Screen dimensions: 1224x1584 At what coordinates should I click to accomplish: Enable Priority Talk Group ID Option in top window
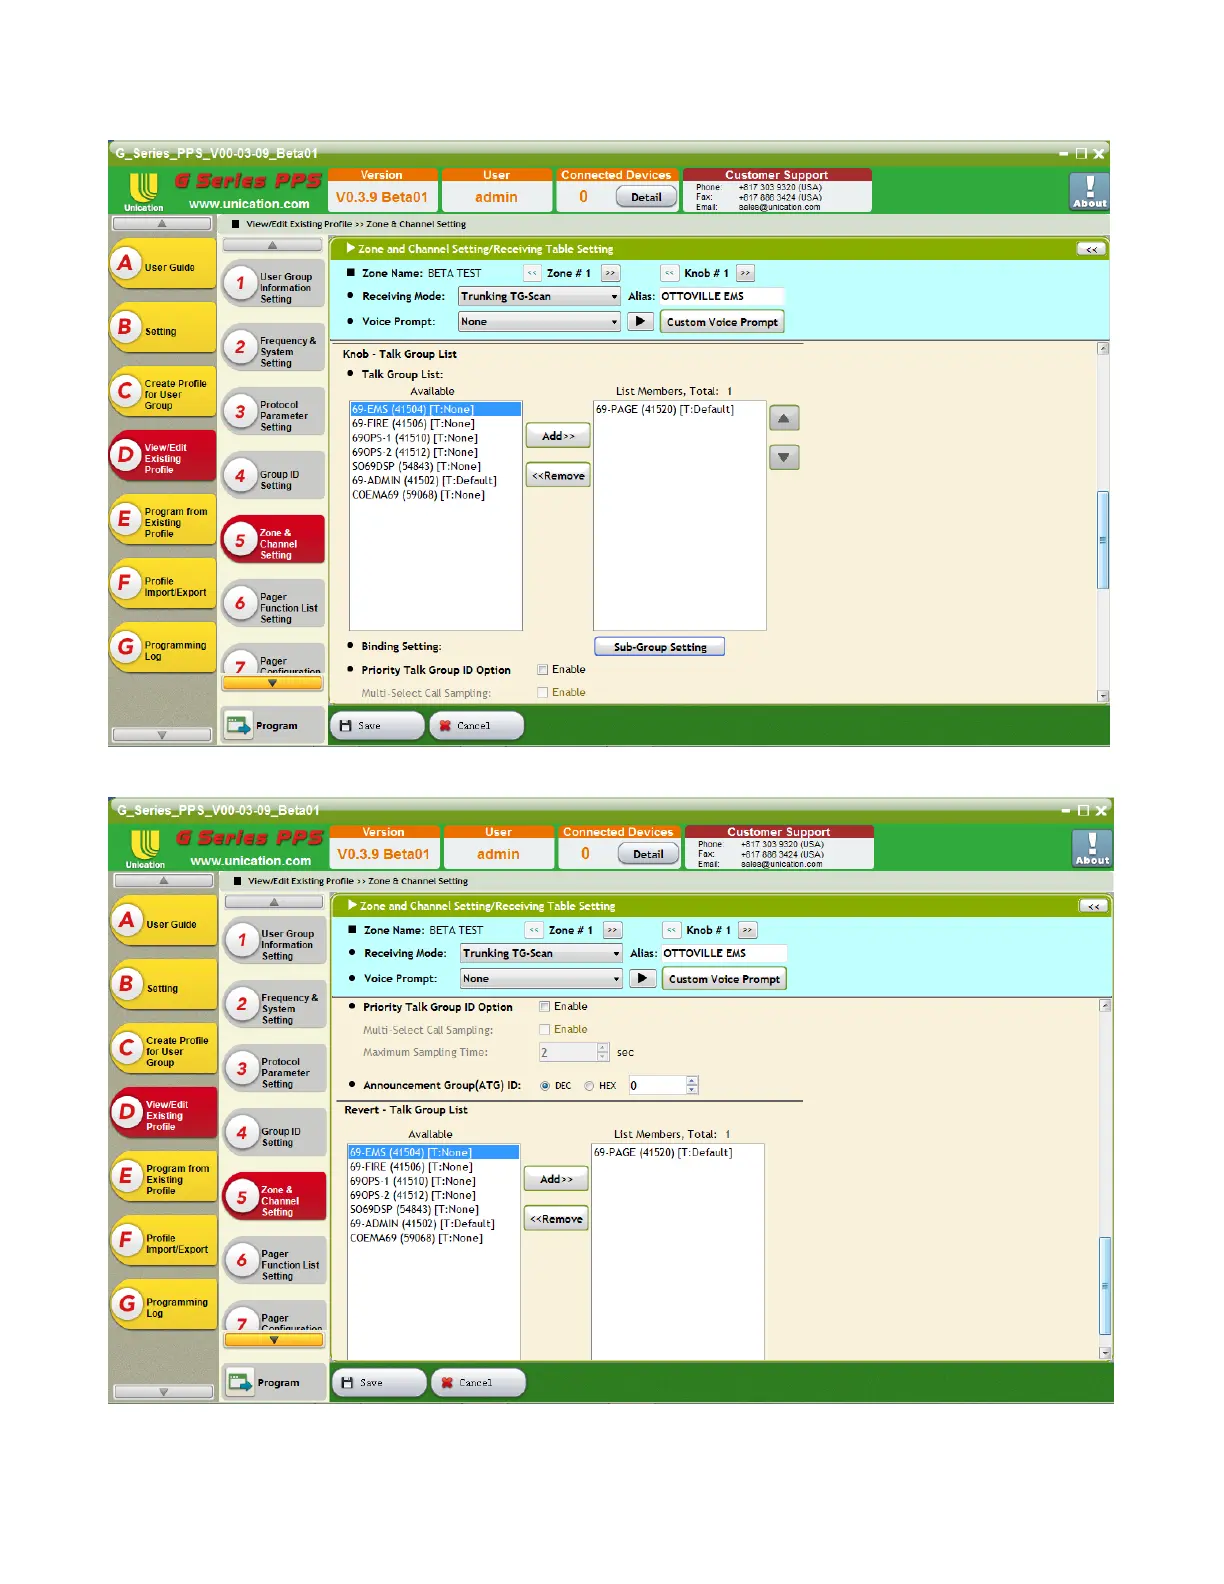(543, 670)
